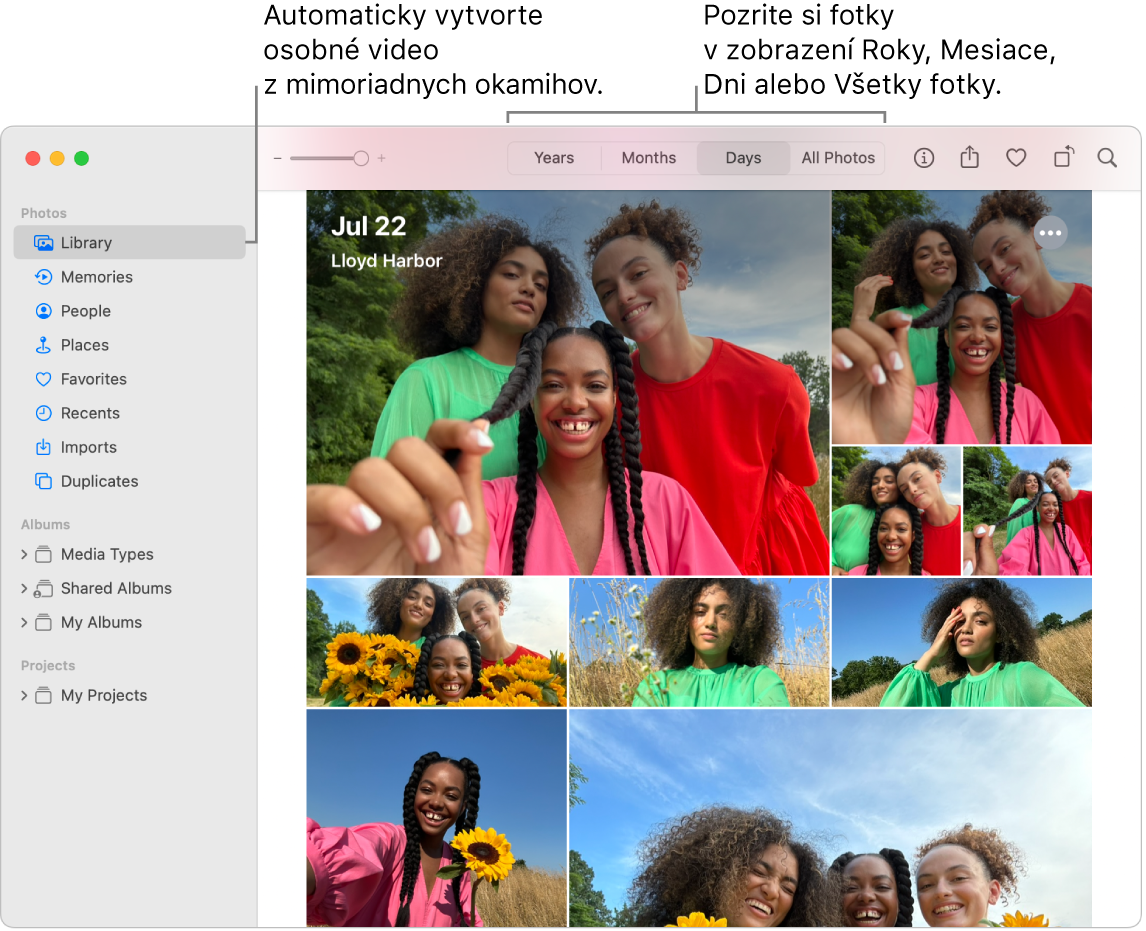
Task: Expand the Shared Albums group
Action: [x=25, y=588]
